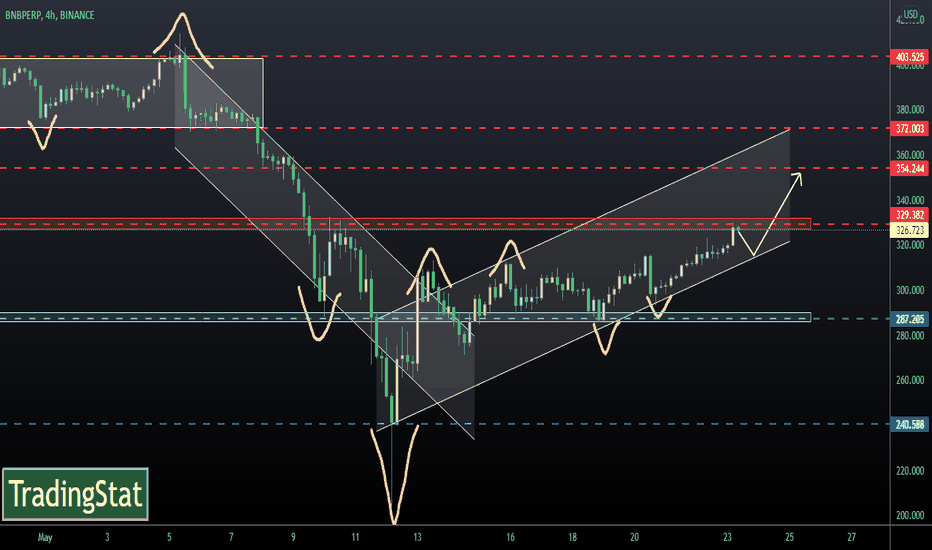This screenshot has height=550, width=932.
Task: Click the 300.000 price axis tick
Action: pyautogui.click(x=910, y=290)
